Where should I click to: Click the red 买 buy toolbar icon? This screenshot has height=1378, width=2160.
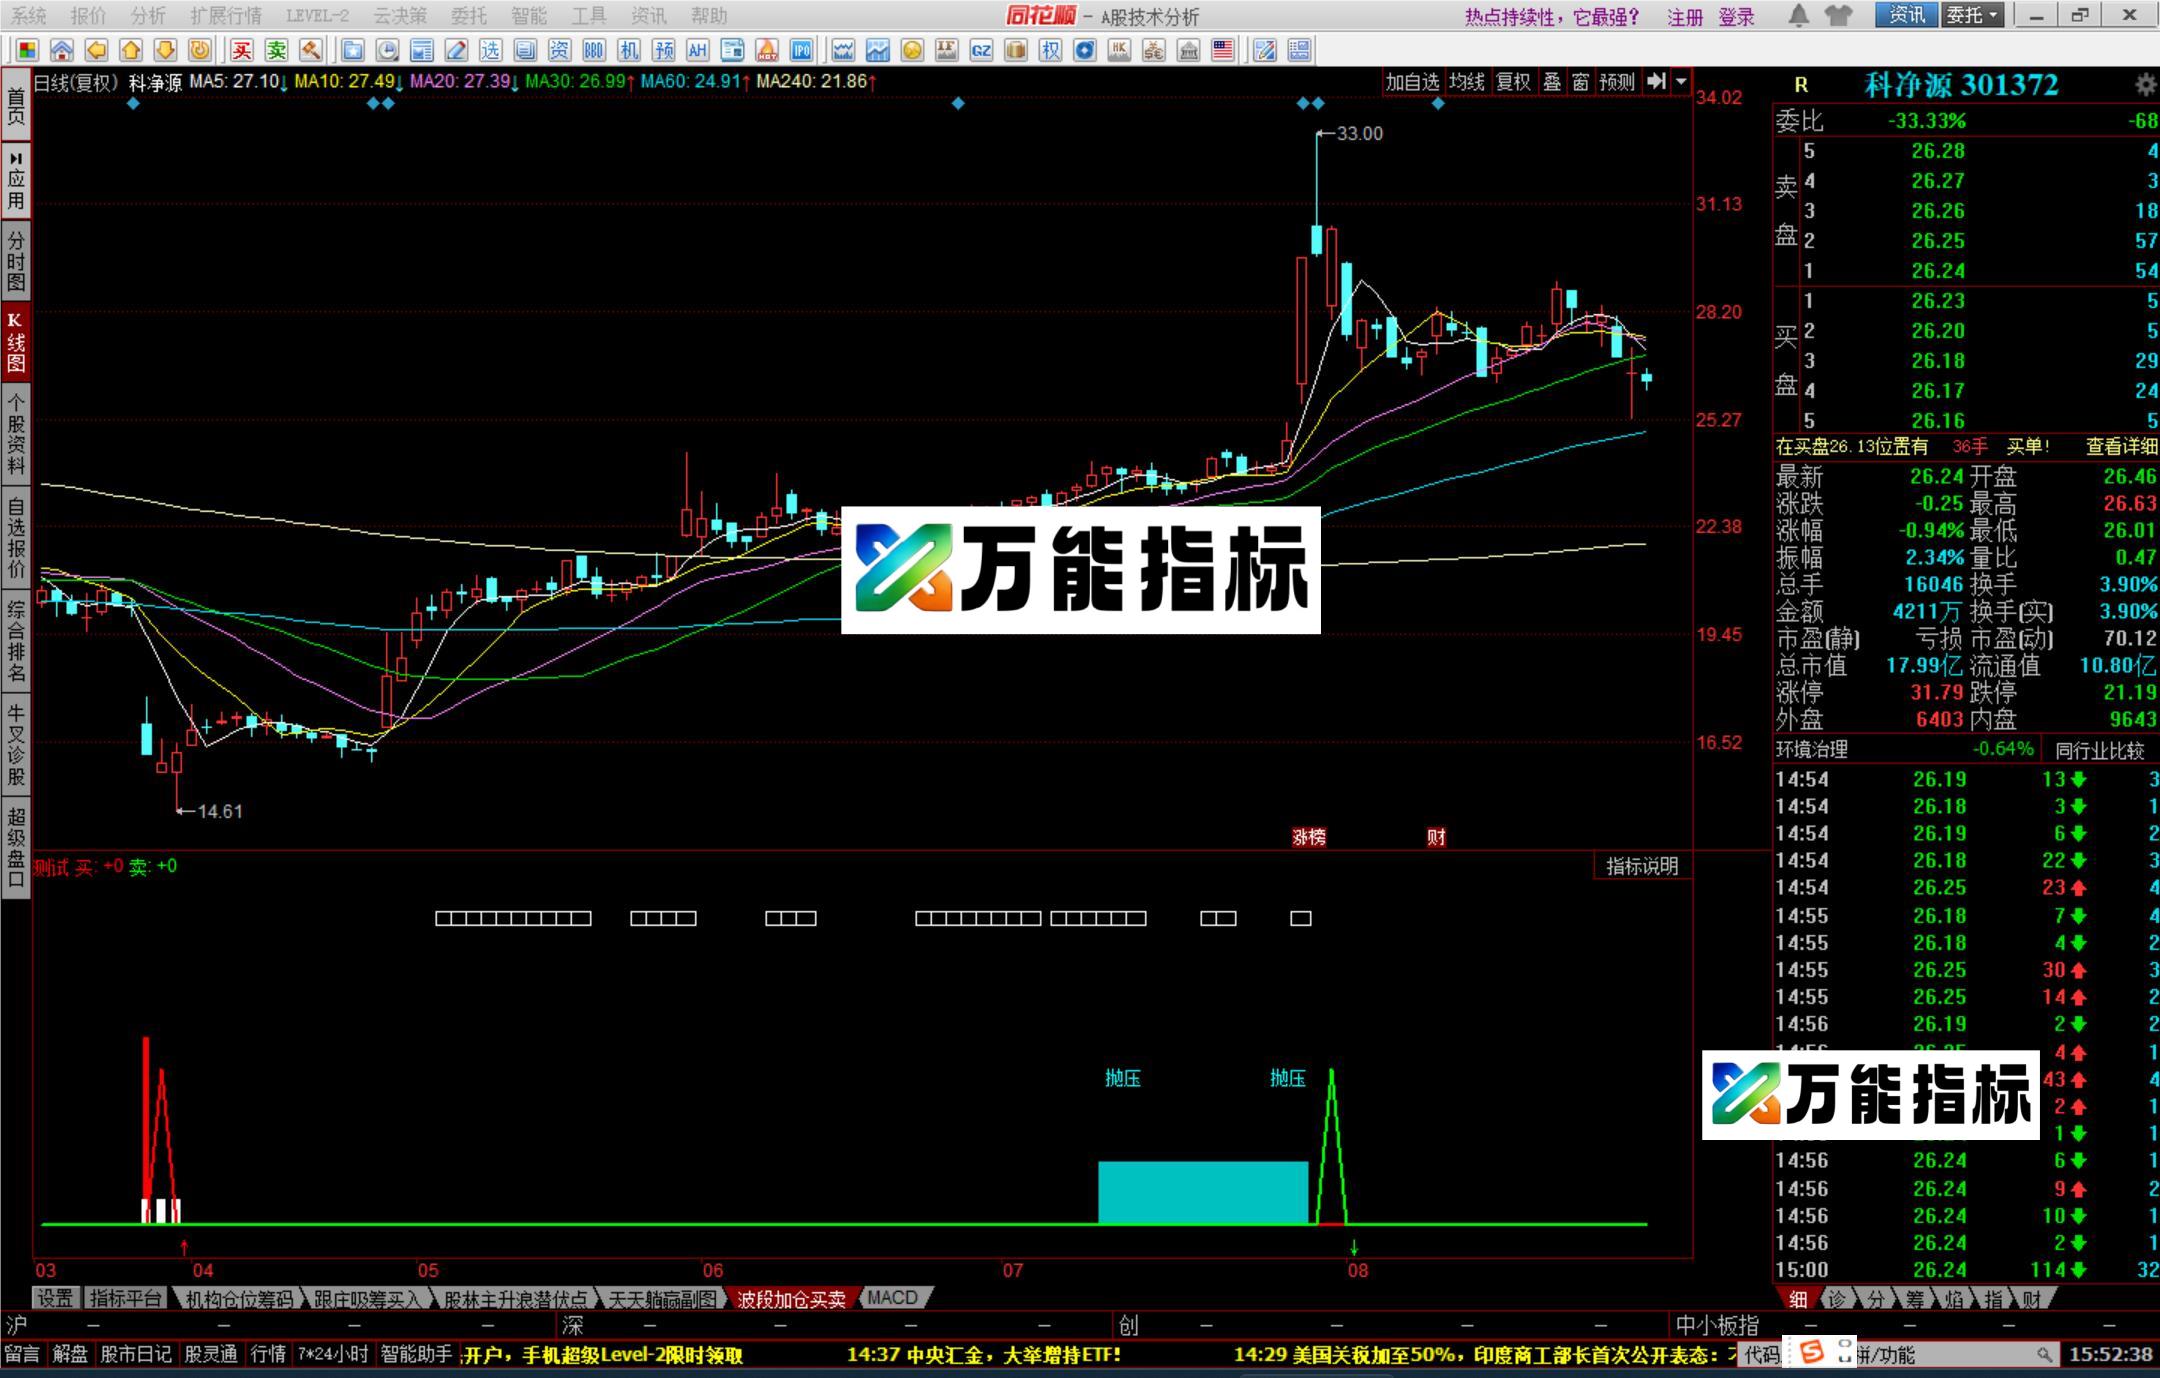click(242, 50)
